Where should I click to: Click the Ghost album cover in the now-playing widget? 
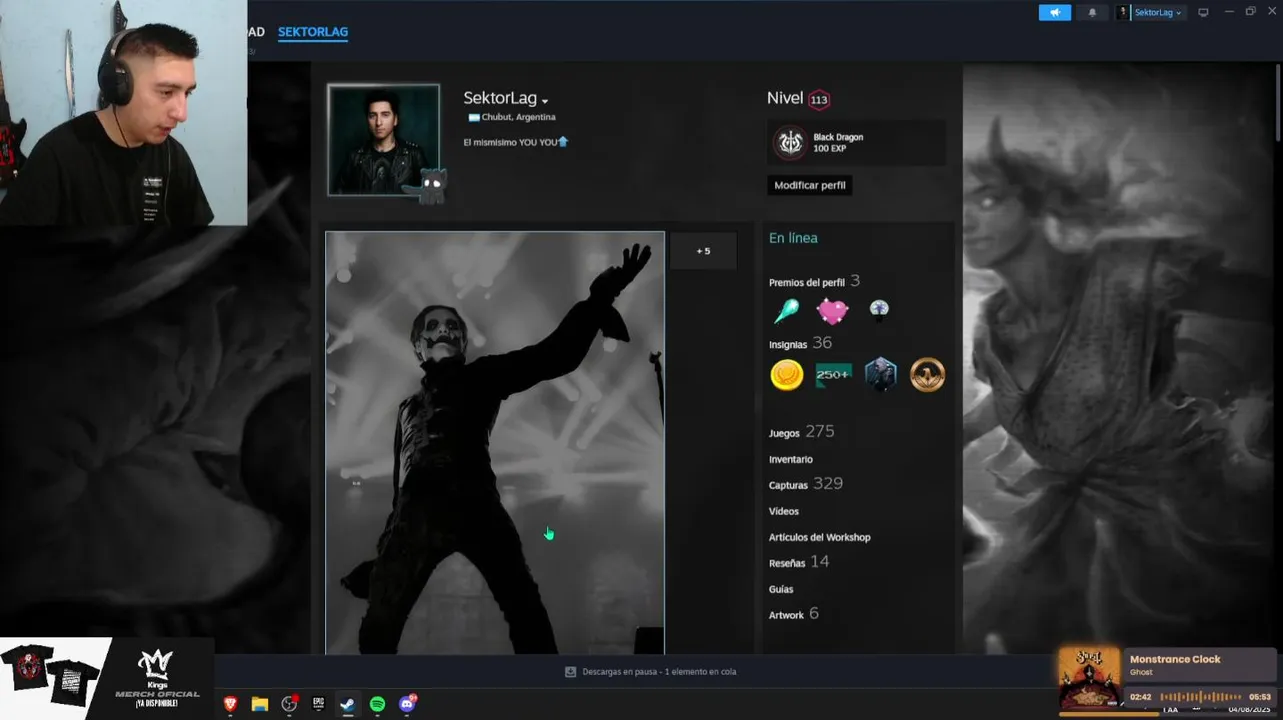pos(1090,680)
